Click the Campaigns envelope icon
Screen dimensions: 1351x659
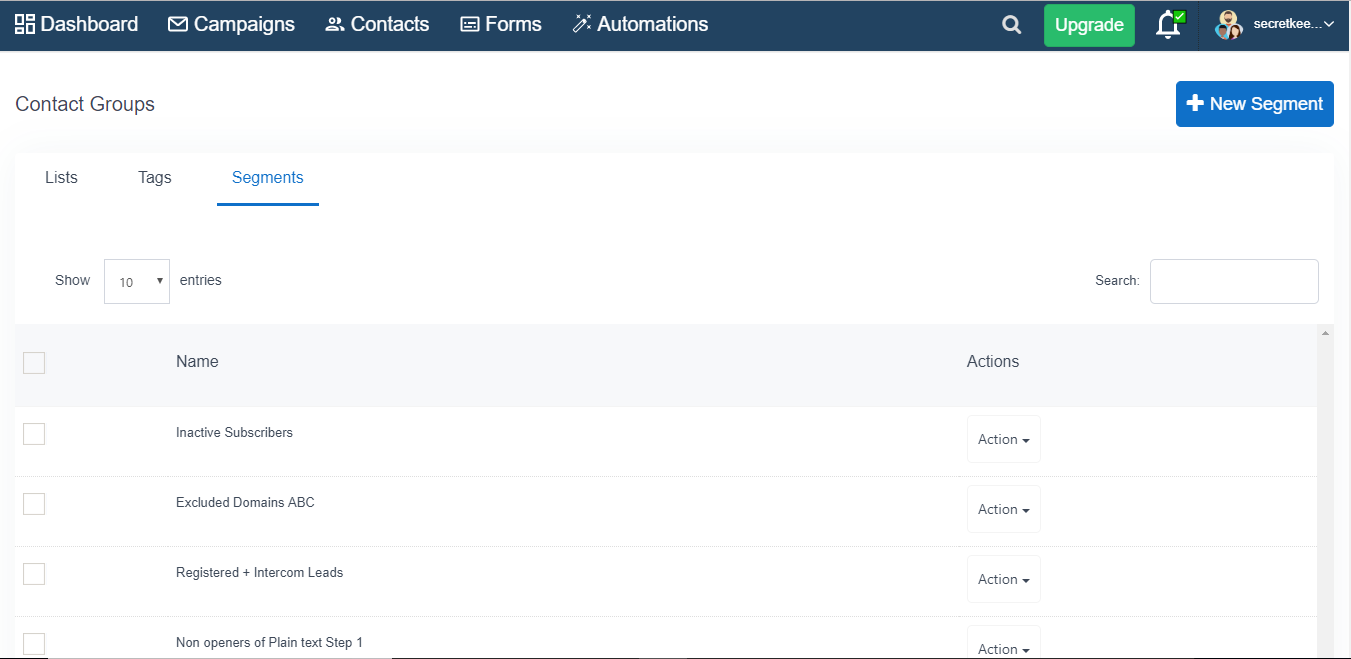pyautogui.click(x=178, y=24)
